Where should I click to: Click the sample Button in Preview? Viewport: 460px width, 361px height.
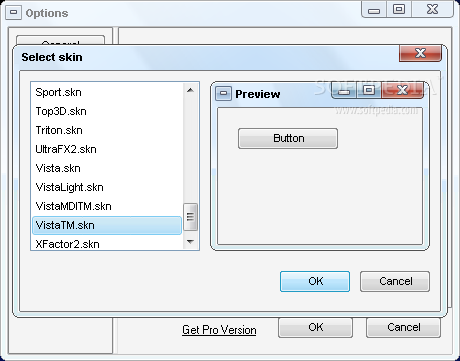point(288,138)
